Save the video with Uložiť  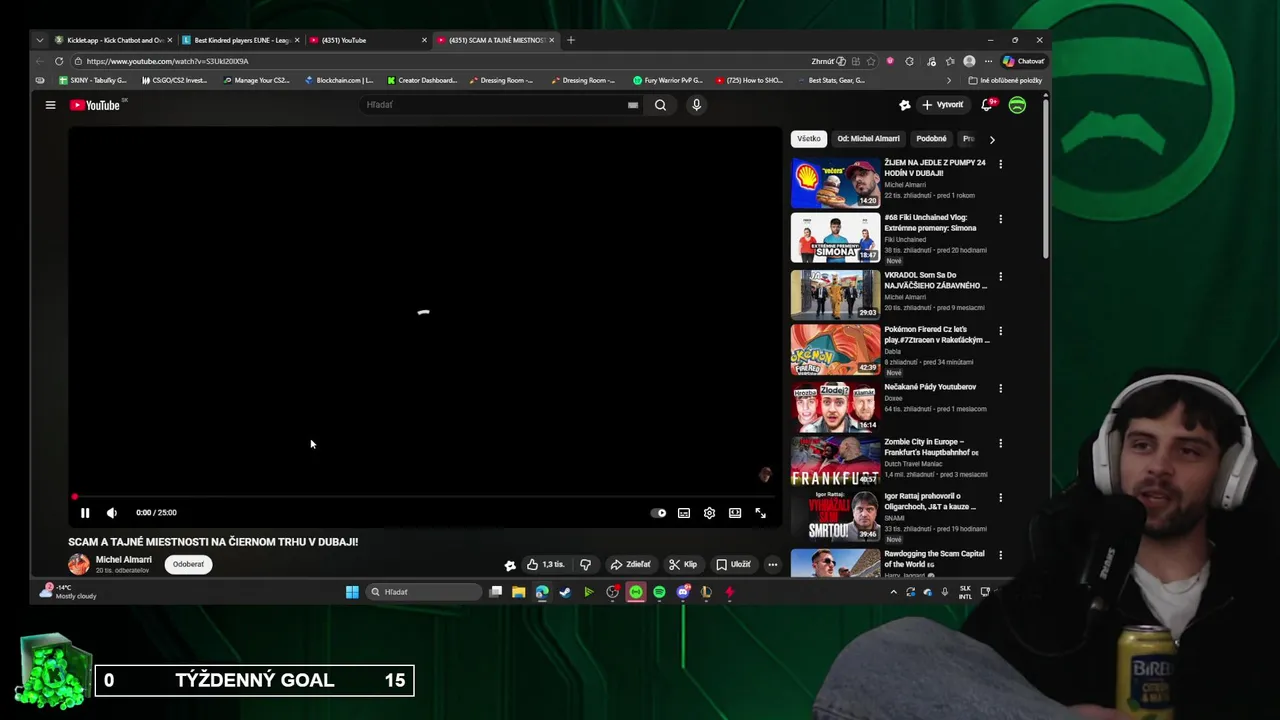click(733, 564)
